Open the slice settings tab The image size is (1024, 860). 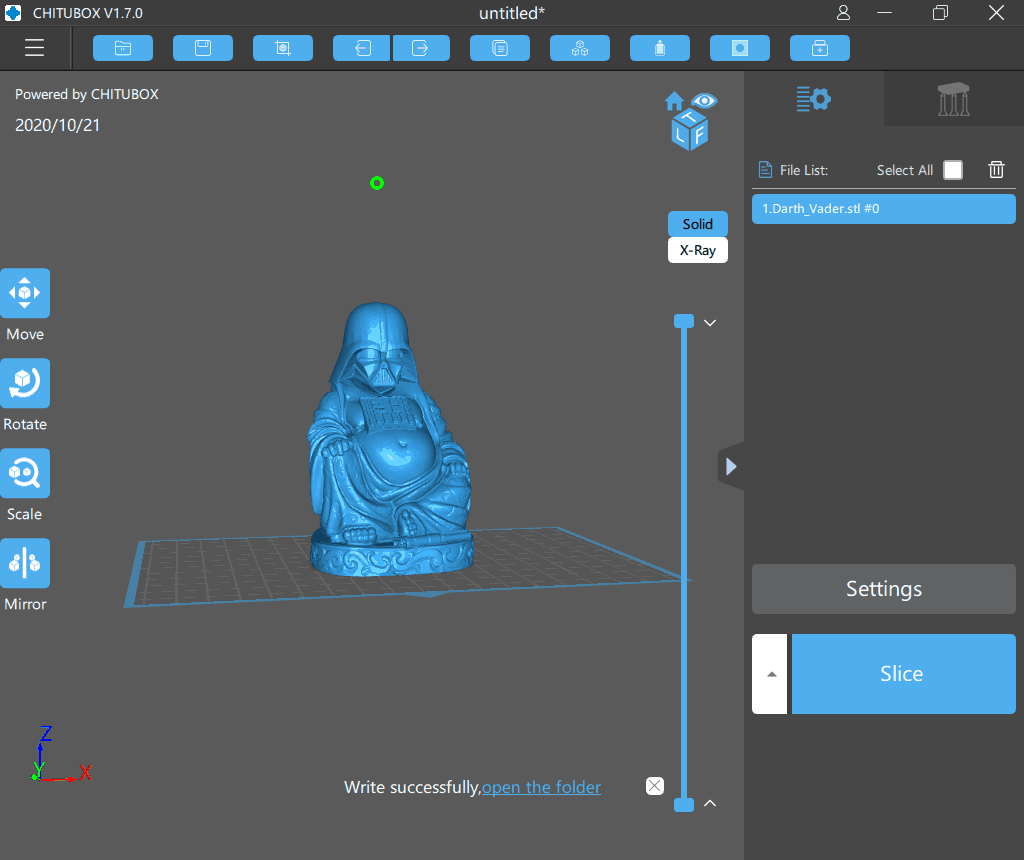814,99
